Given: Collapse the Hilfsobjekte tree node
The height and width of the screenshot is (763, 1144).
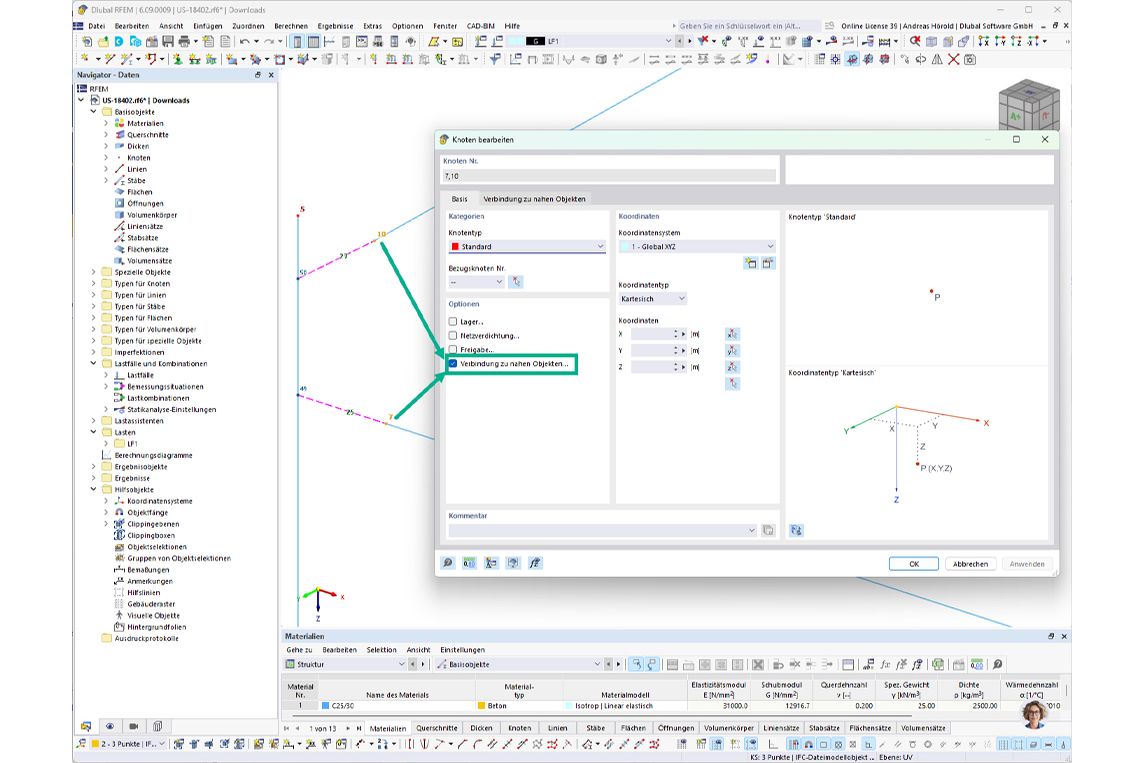Looking at the screenshot, I should point(93,489).
